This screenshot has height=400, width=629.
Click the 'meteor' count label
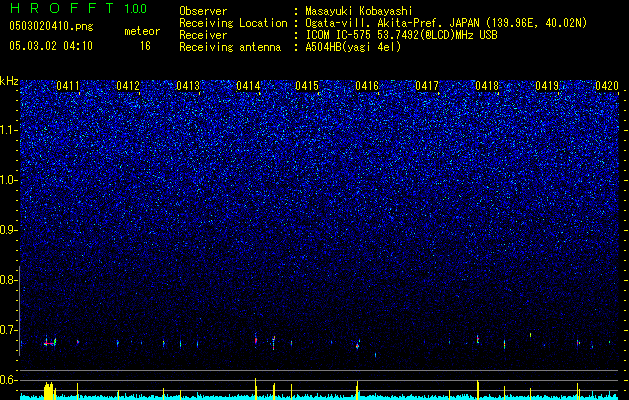tap(142, 31)
